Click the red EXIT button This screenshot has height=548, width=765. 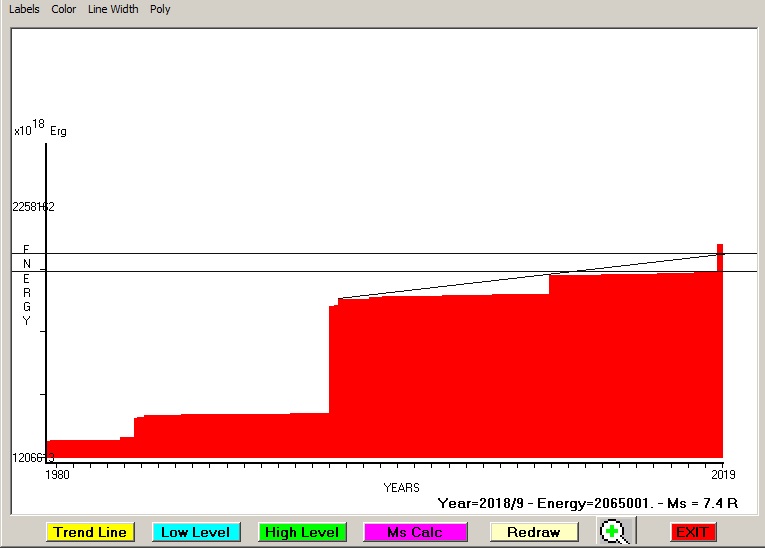point(693,532)
